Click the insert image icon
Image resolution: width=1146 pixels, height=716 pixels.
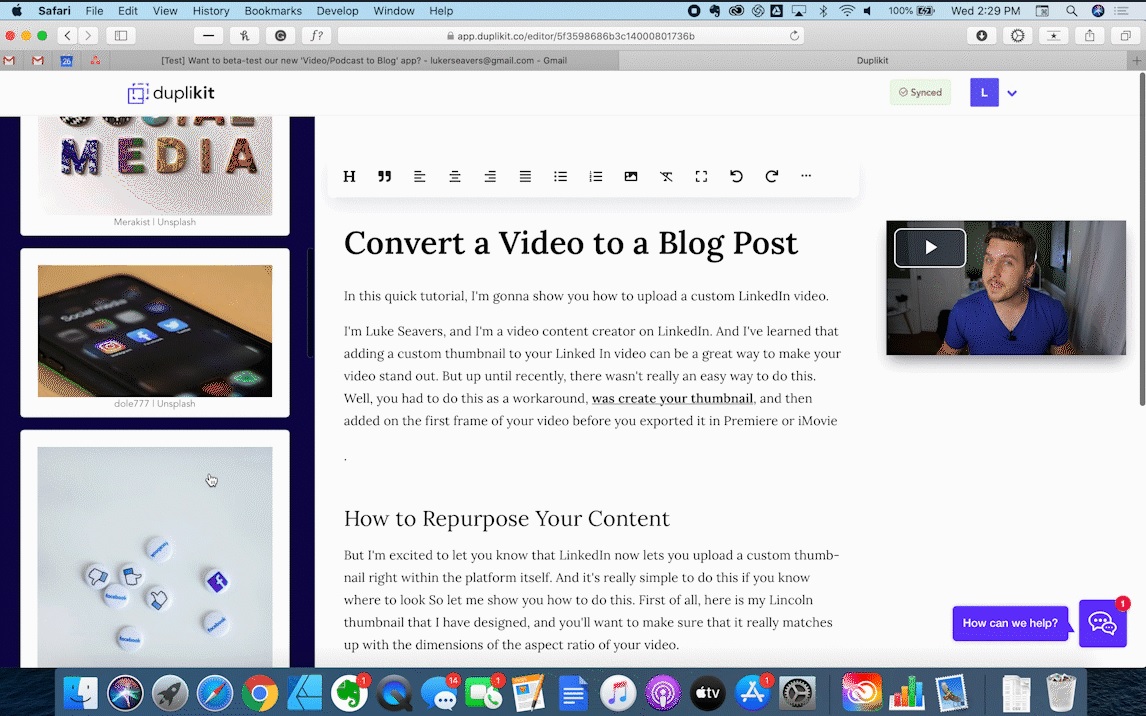(x=631, y=177)
